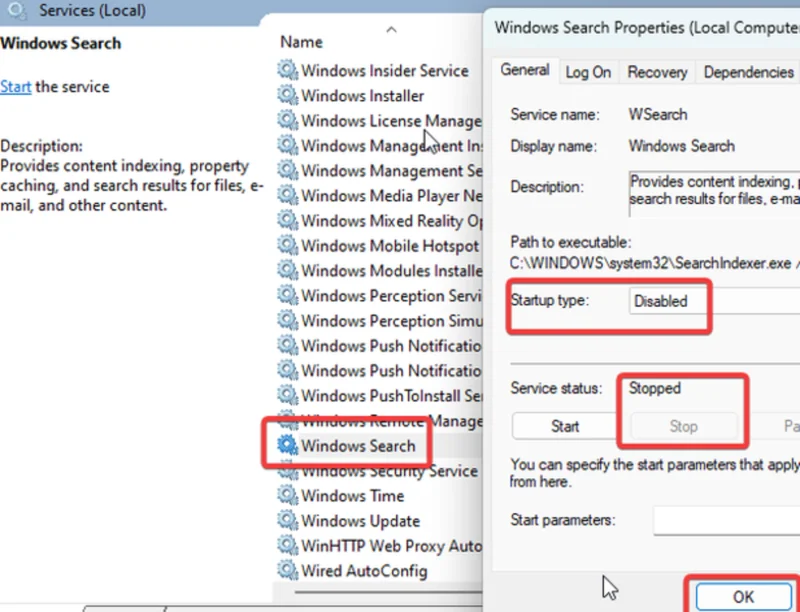The height and width of the screenshot is (612, 800).
Task: Click gear icon beside Windows Time
Action: [x=287, y=495]
